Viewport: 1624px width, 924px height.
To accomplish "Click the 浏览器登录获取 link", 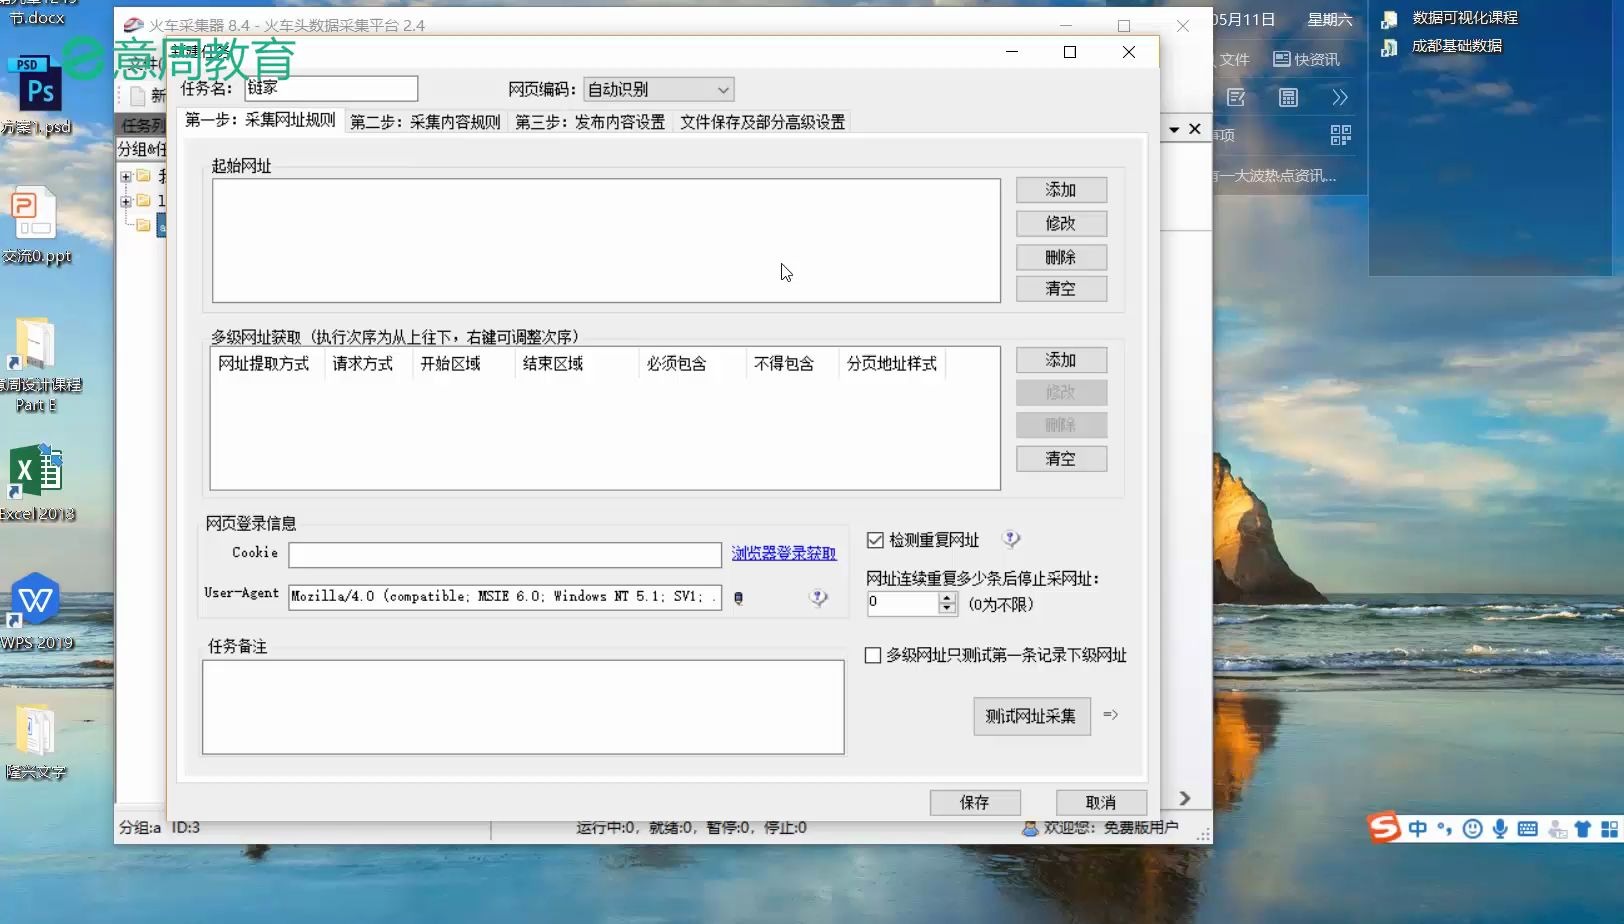I will (x=784, y=553).
